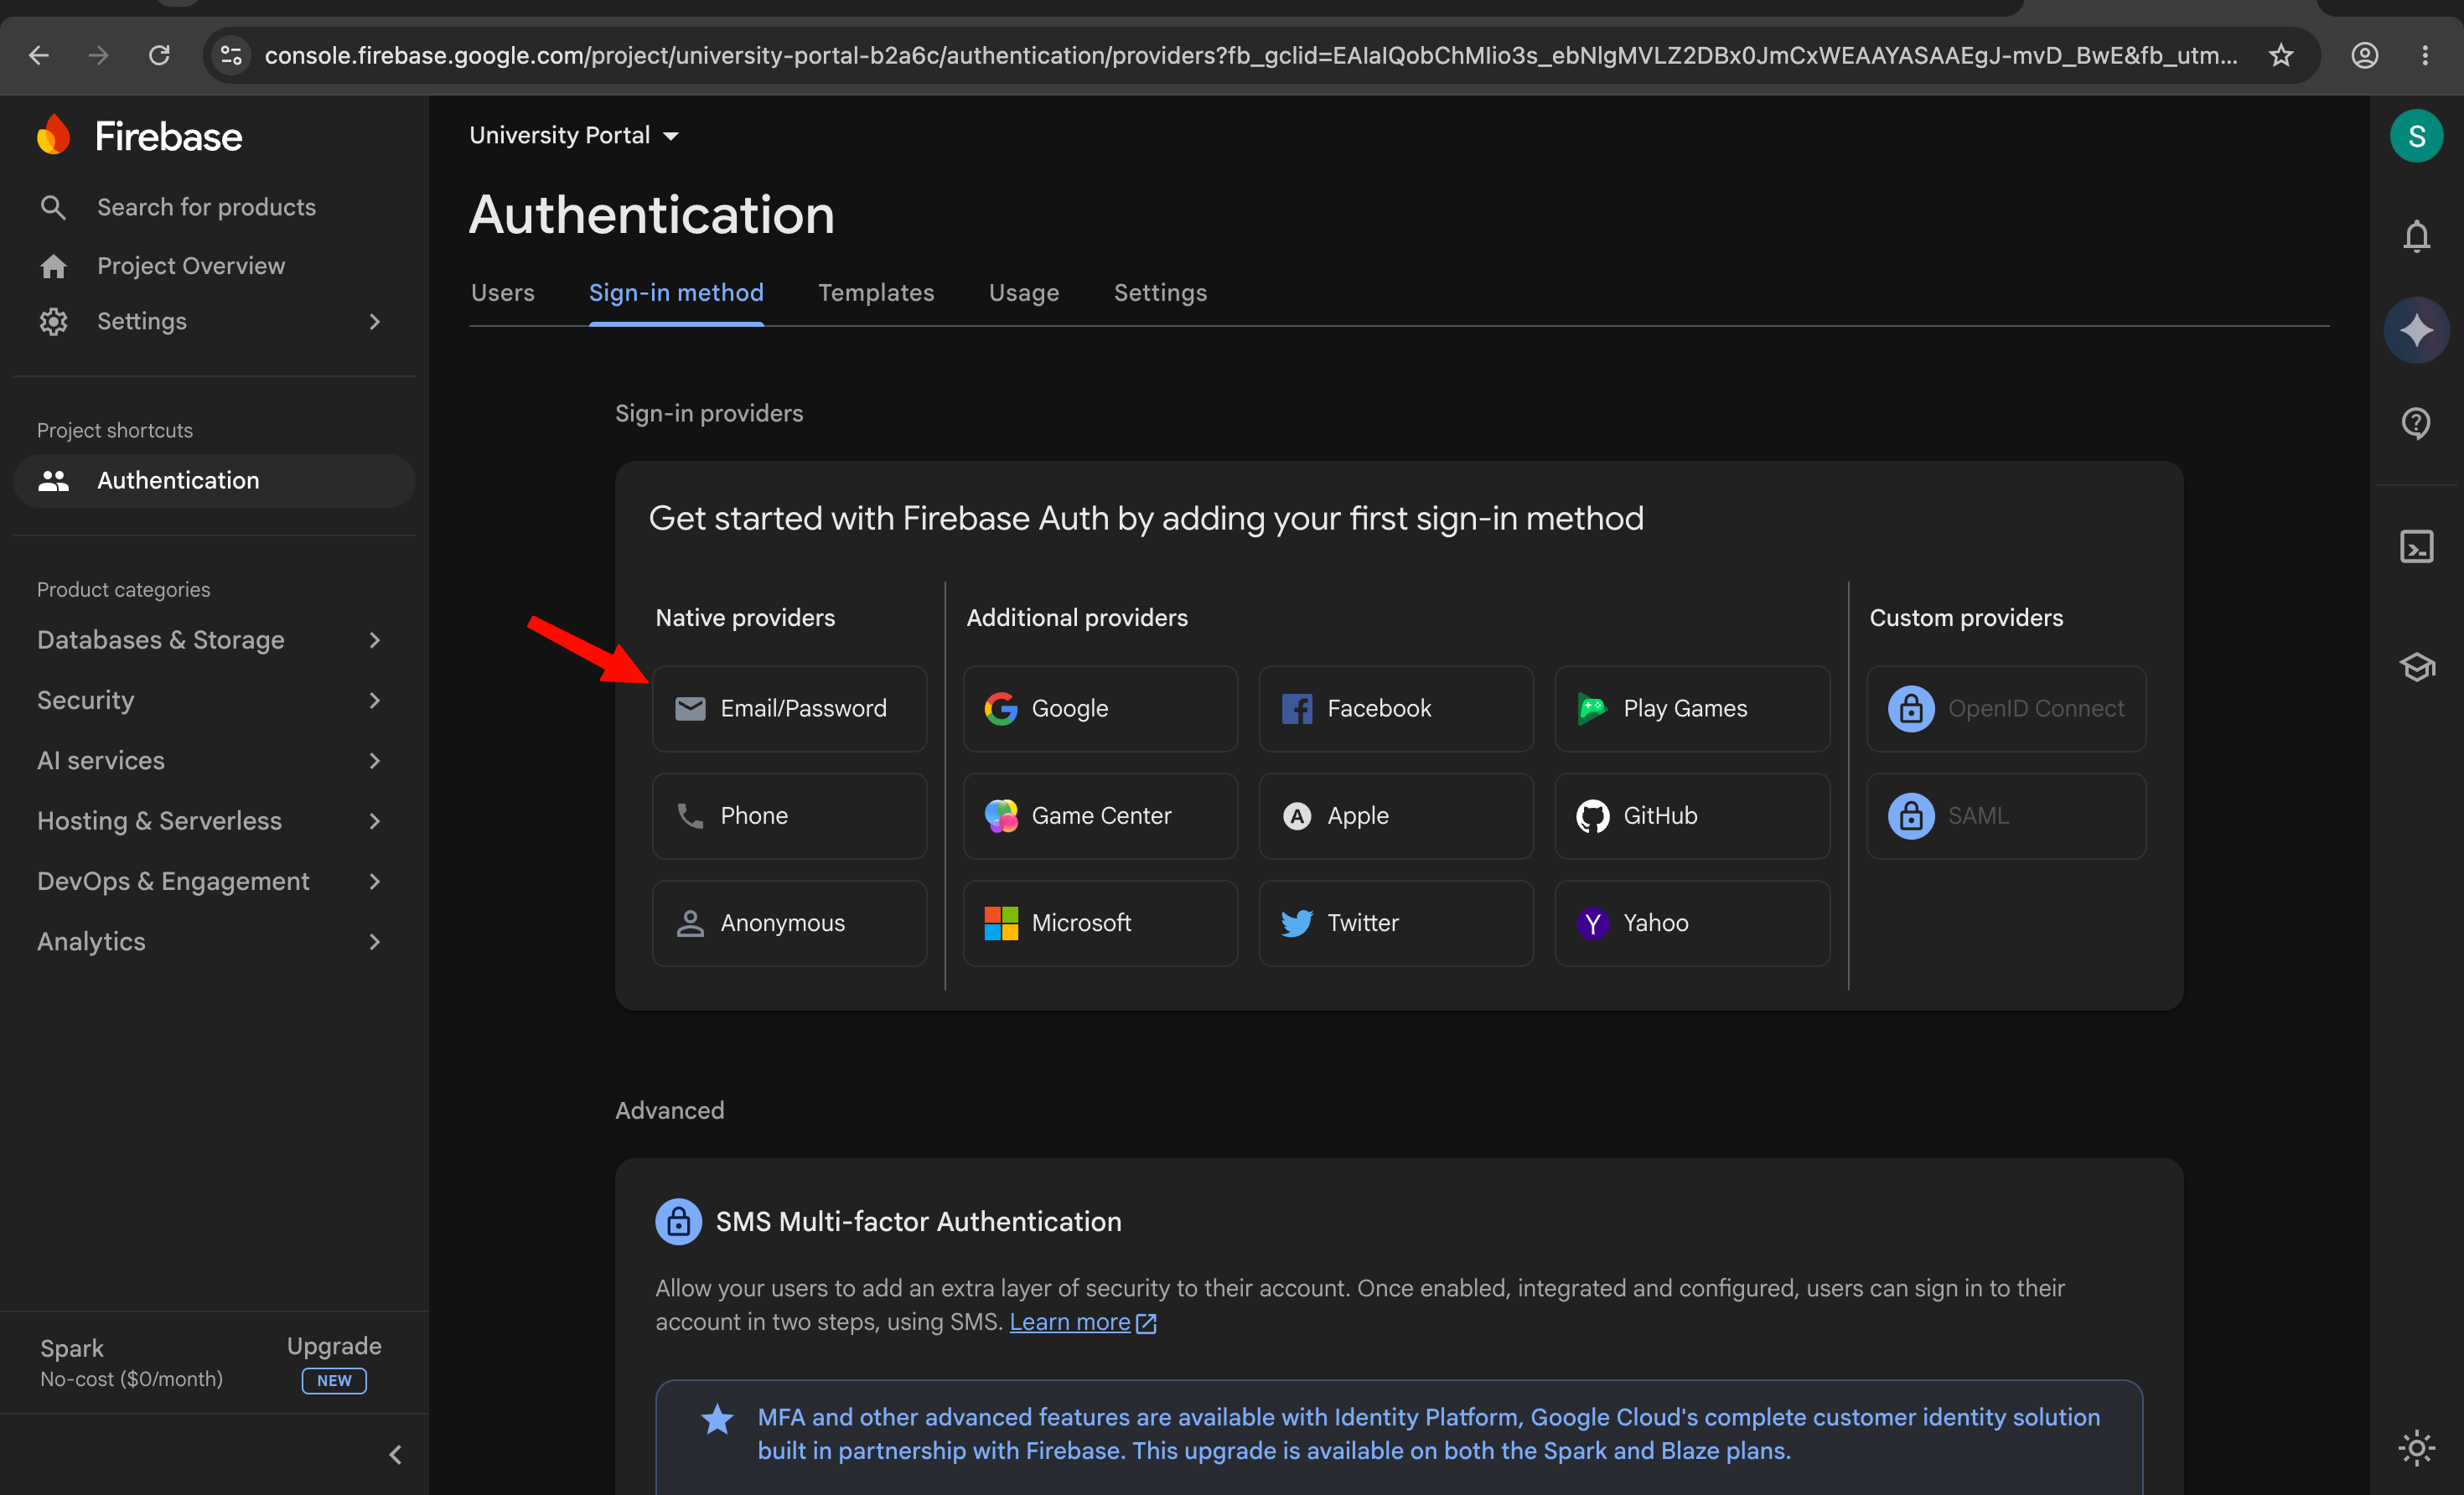Go back in browser history
This screenshot has height=1495, width=2464.
click(39, 55)
